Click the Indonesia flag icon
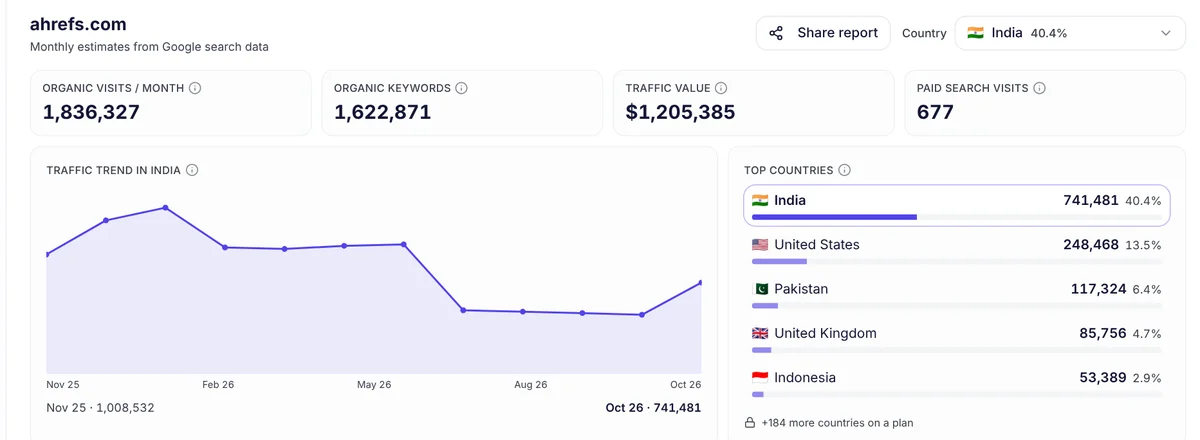This screenshot has height=440, width=1200. pyautogui.click(x=760, y=377)
